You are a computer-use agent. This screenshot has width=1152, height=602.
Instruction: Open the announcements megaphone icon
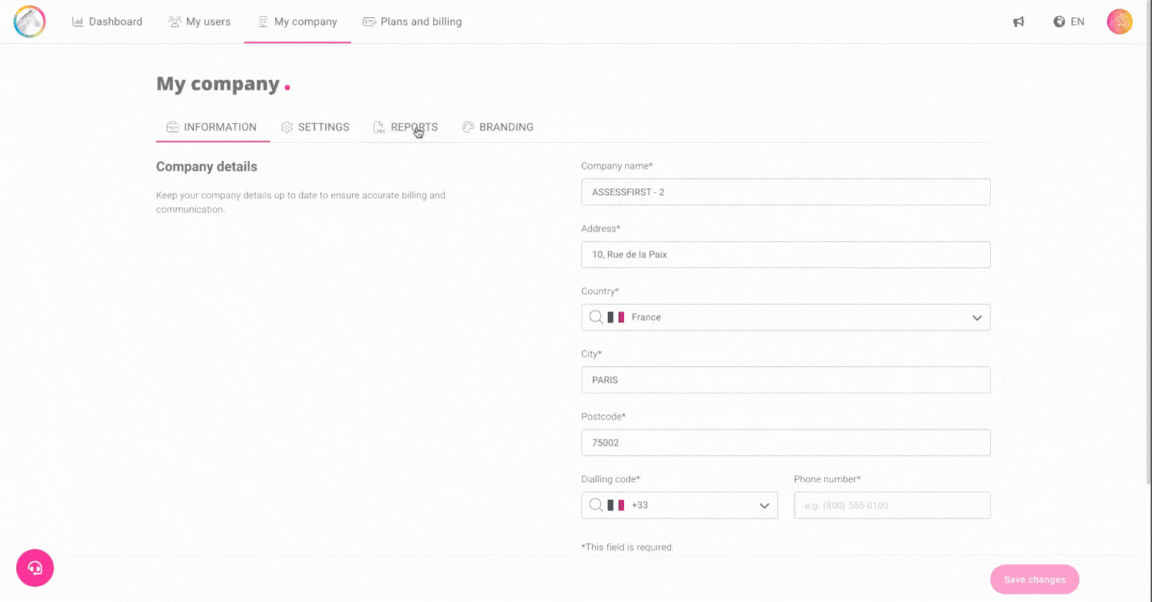point(1018,22)
